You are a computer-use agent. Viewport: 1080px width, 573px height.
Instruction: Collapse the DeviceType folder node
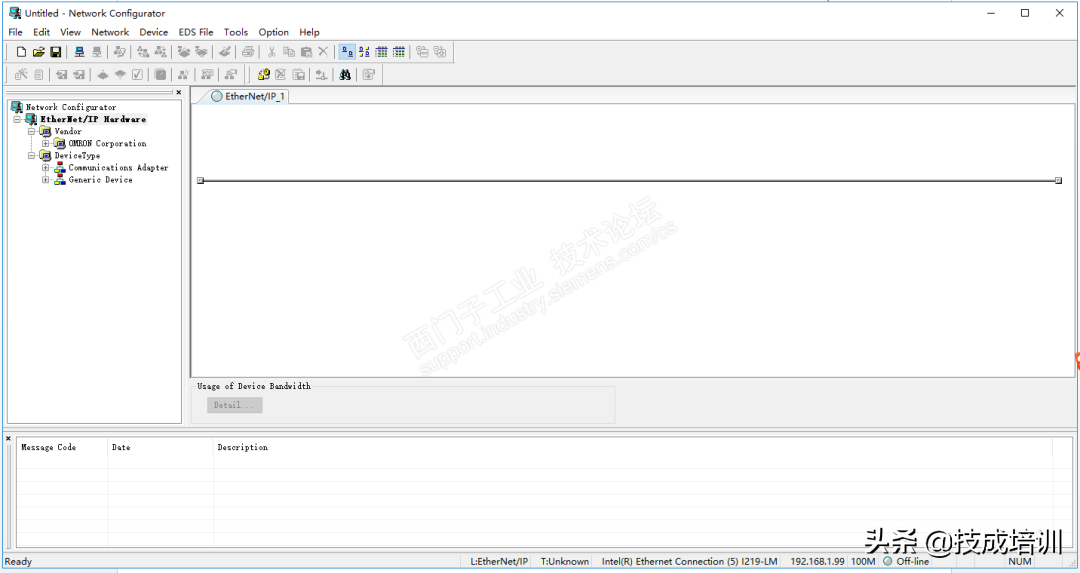point(31,156)
